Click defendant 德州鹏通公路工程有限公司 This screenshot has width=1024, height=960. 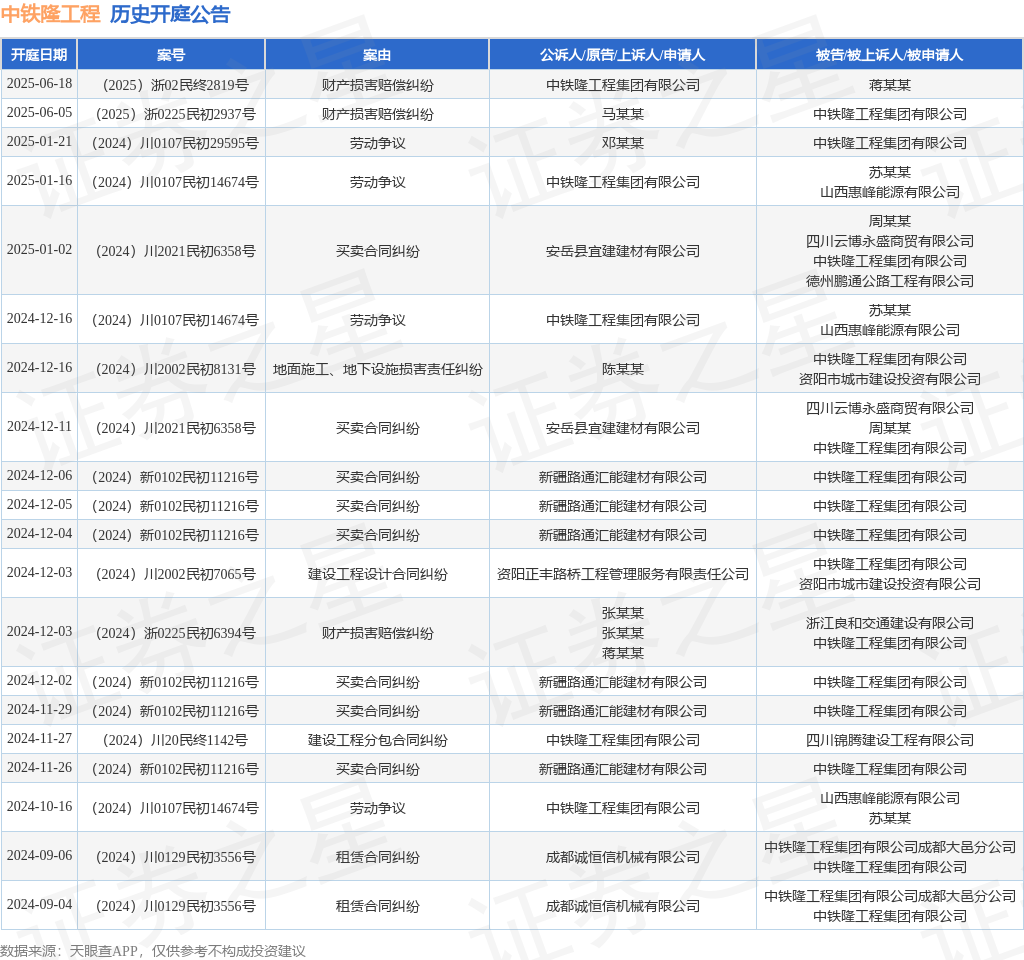(x=889, y=281)
